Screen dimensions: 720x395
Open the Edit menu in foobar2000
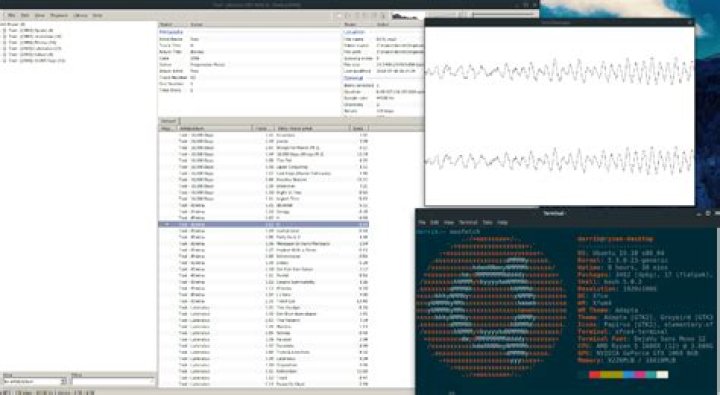coord(25,15)
